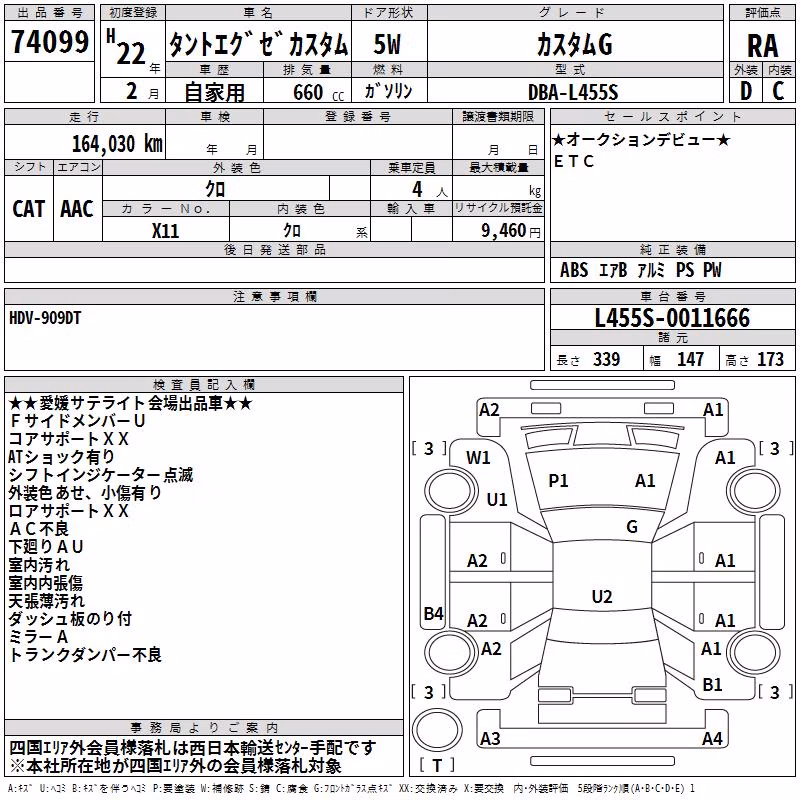Click width value "147"
Viewport: 800px width, 800px height.
pyautogui.click(x=690, y=359)
